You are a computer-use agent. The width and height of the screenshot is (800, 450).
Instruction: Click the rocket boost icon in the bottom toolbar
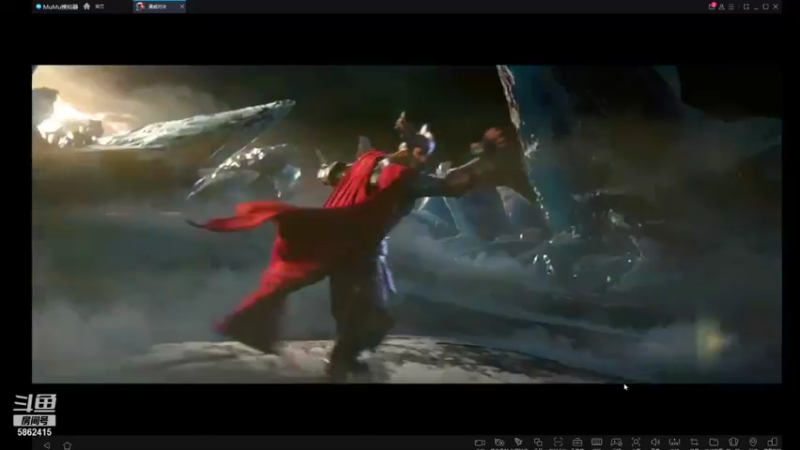click(x=518, y=442)
